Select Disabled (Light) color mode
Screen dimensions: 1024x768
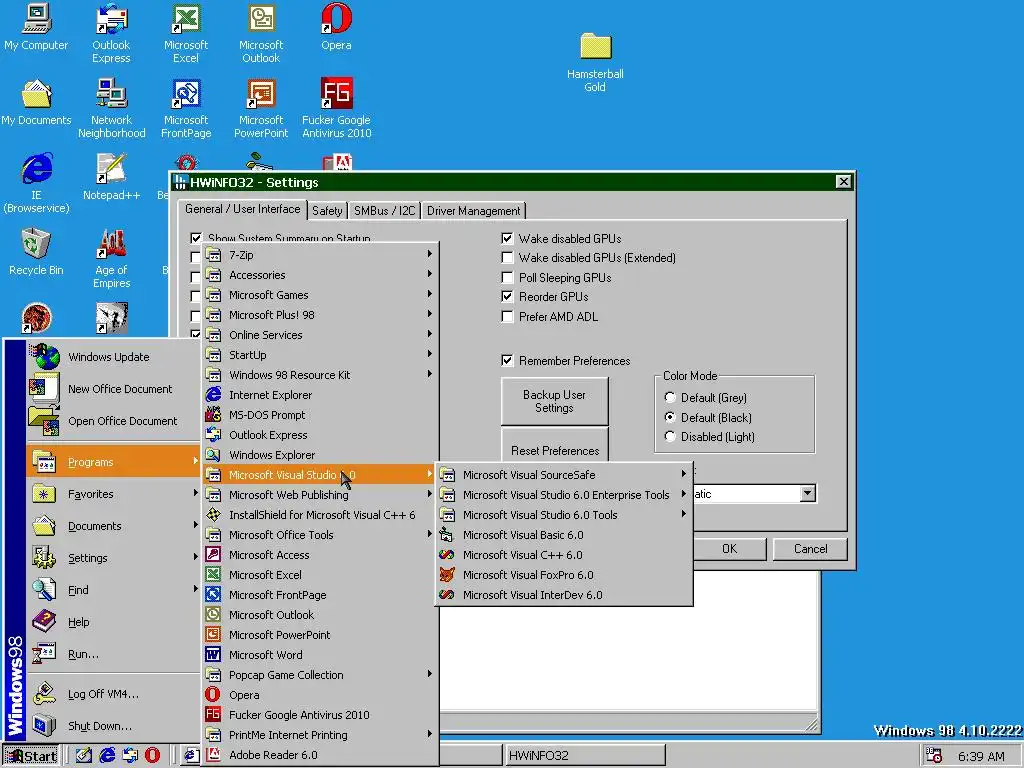[x=669, y=436]
